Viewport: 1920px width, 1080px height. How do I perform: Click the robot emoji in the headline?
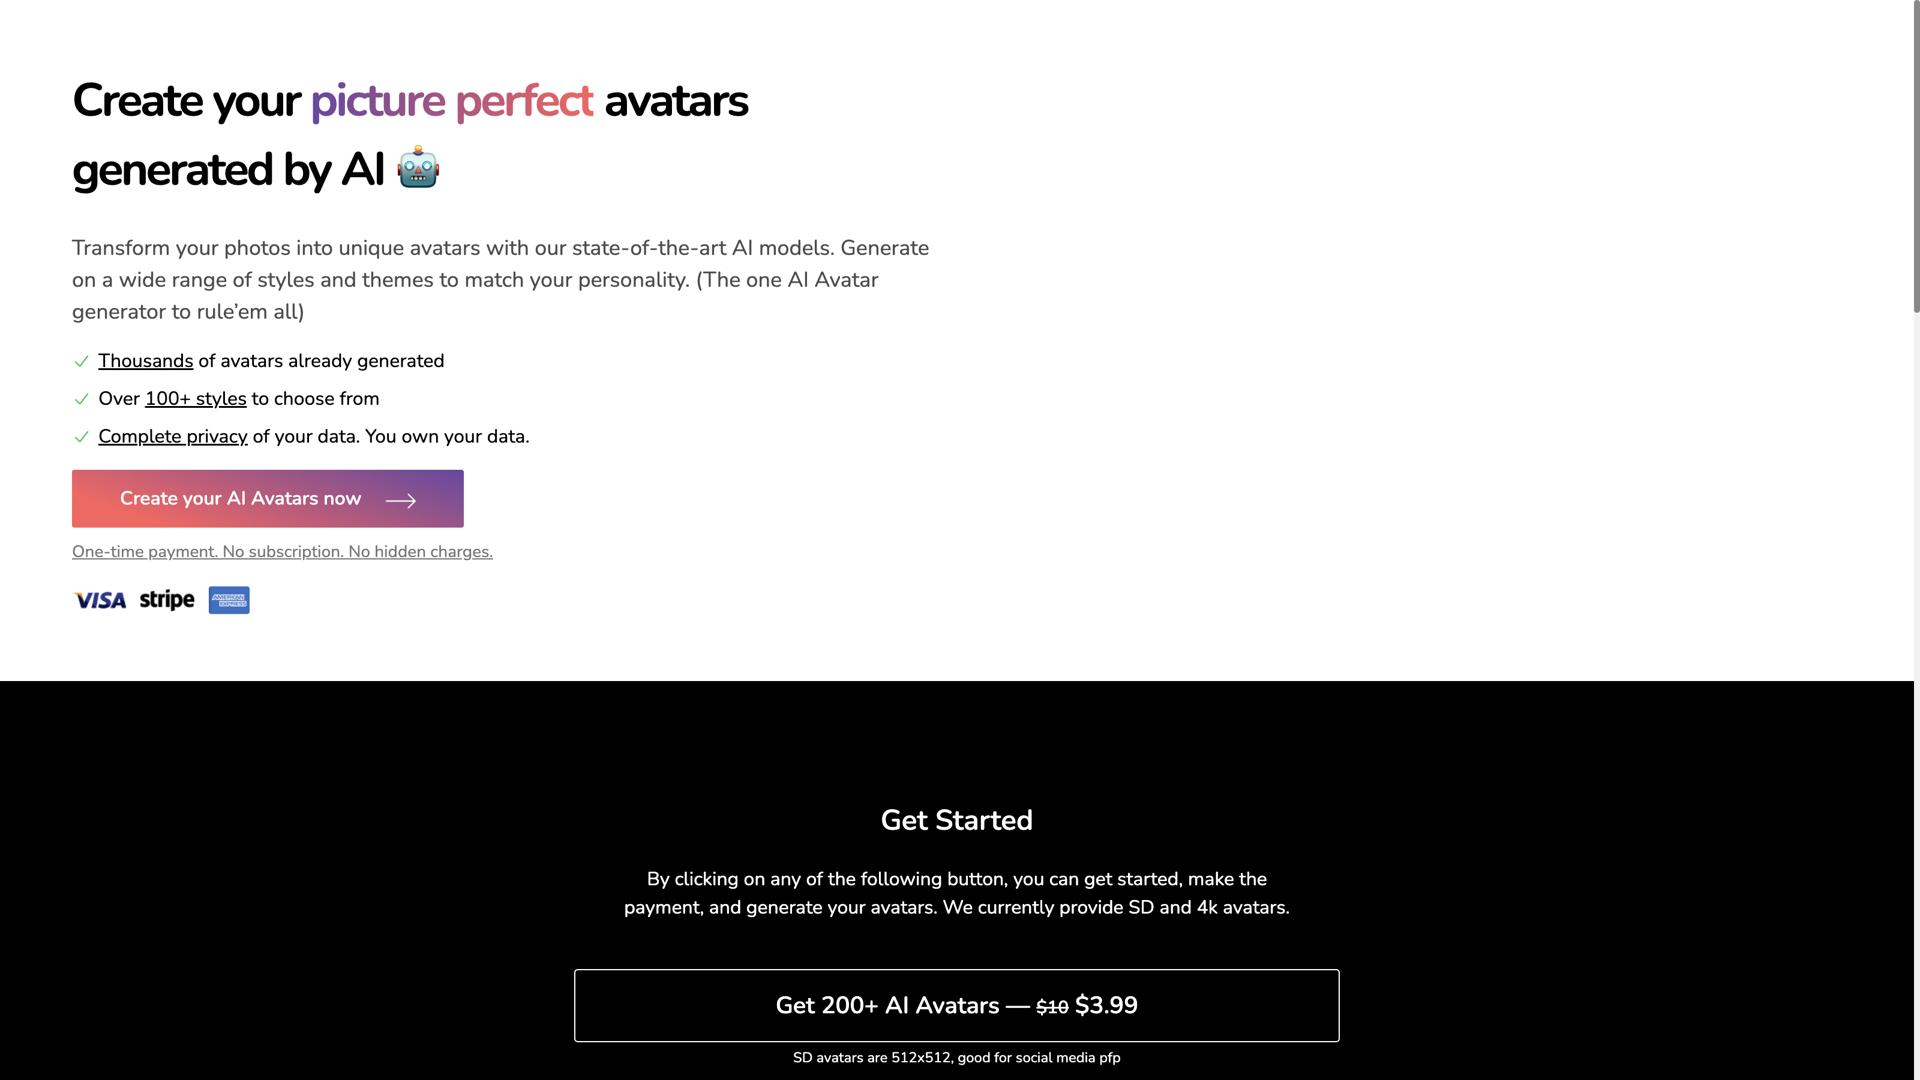coord(418,167)
